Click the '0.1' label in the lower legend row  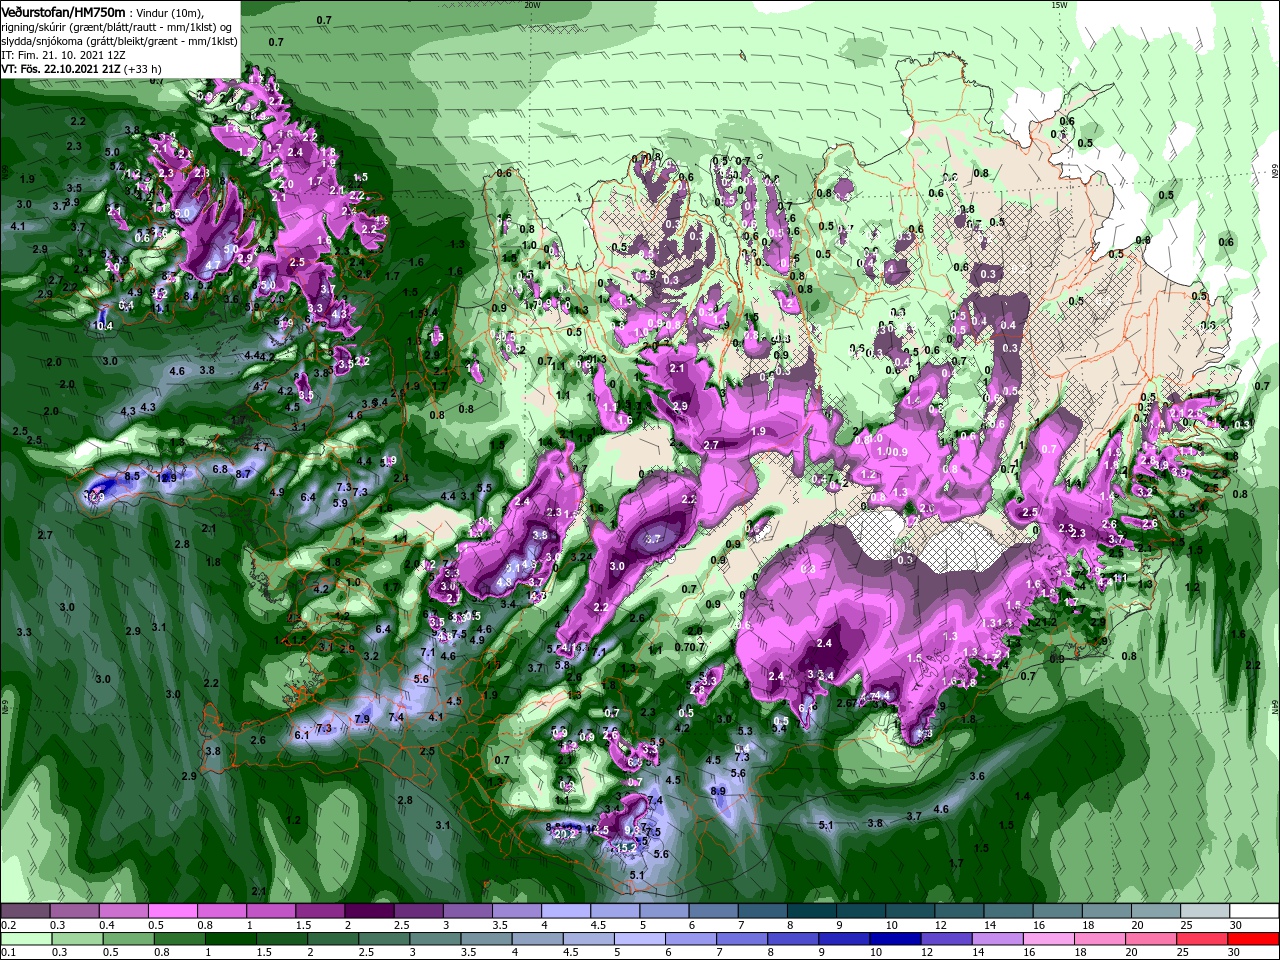click(8, 953)
